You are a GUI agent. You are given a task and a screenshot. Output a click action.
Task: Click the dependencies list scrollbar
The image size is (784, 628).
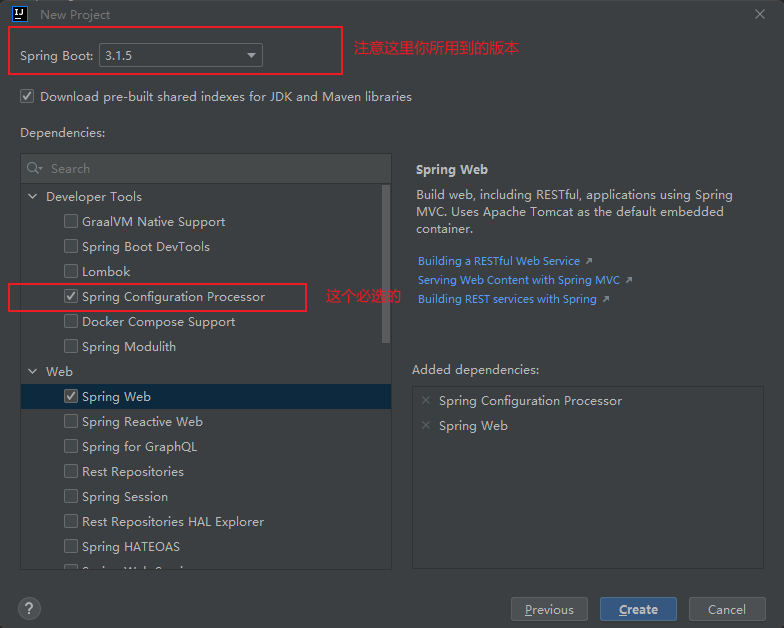pyautogui.click(x=386, y=264)
